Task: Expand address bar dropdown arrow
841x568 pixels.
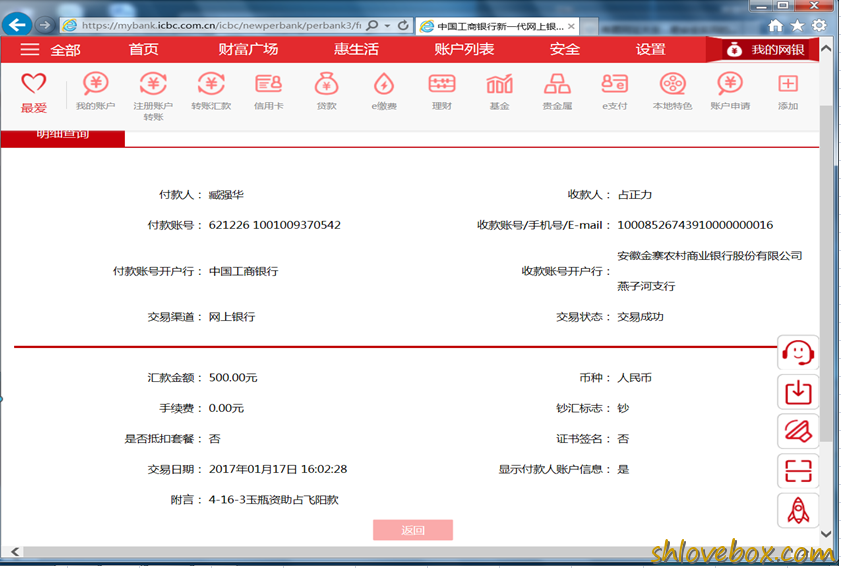Action: (x=387, y=26)
